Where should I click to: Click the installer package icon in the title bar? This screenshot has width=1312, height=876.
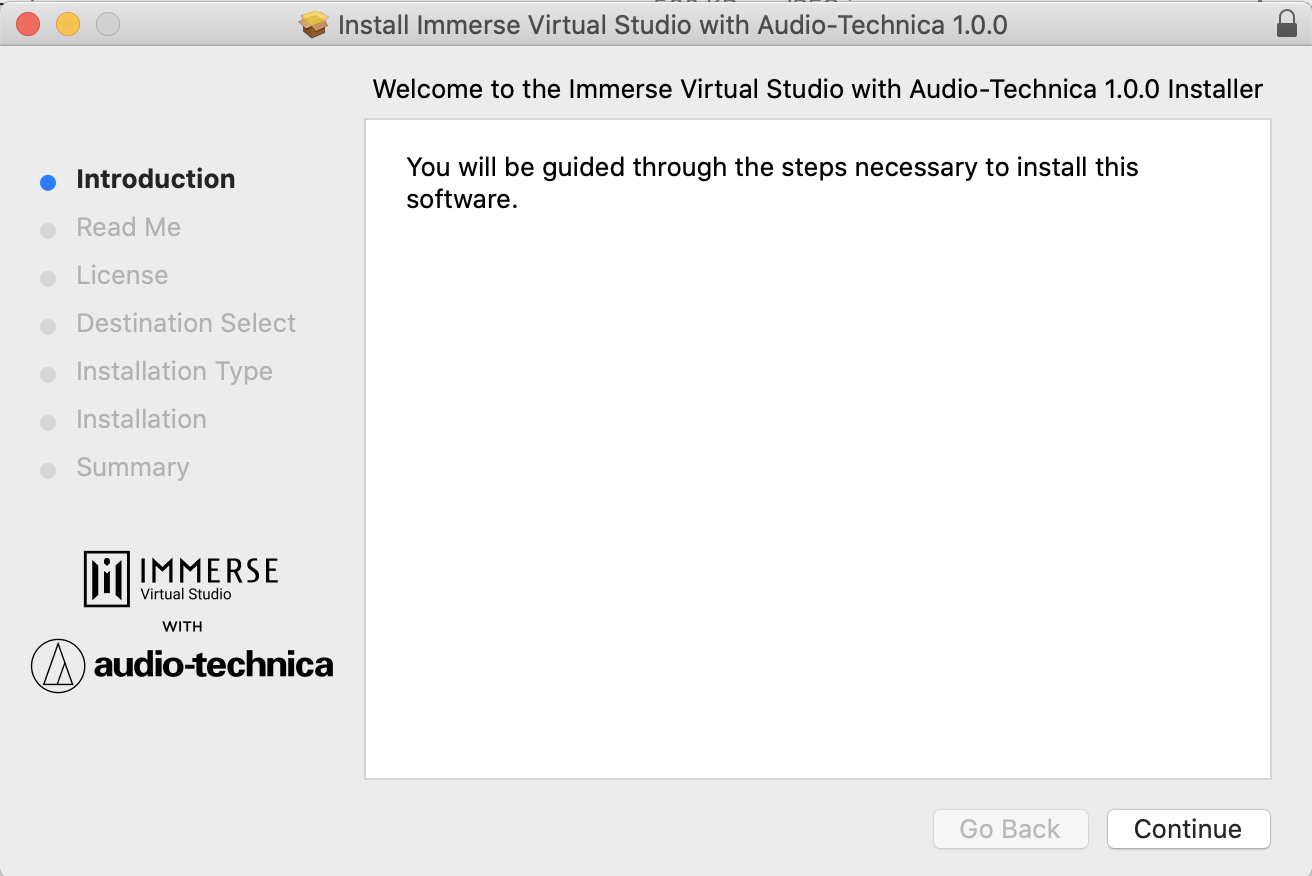pos(313,24)
